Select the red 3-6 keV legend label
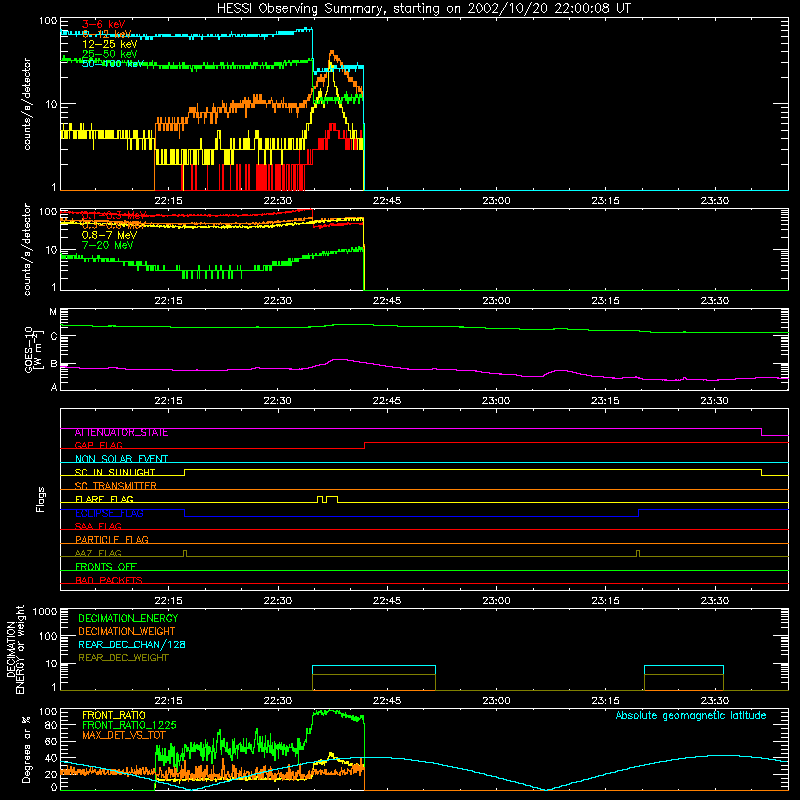The height and width of the screenshot is (800, 800). click(x=103, y=24)
